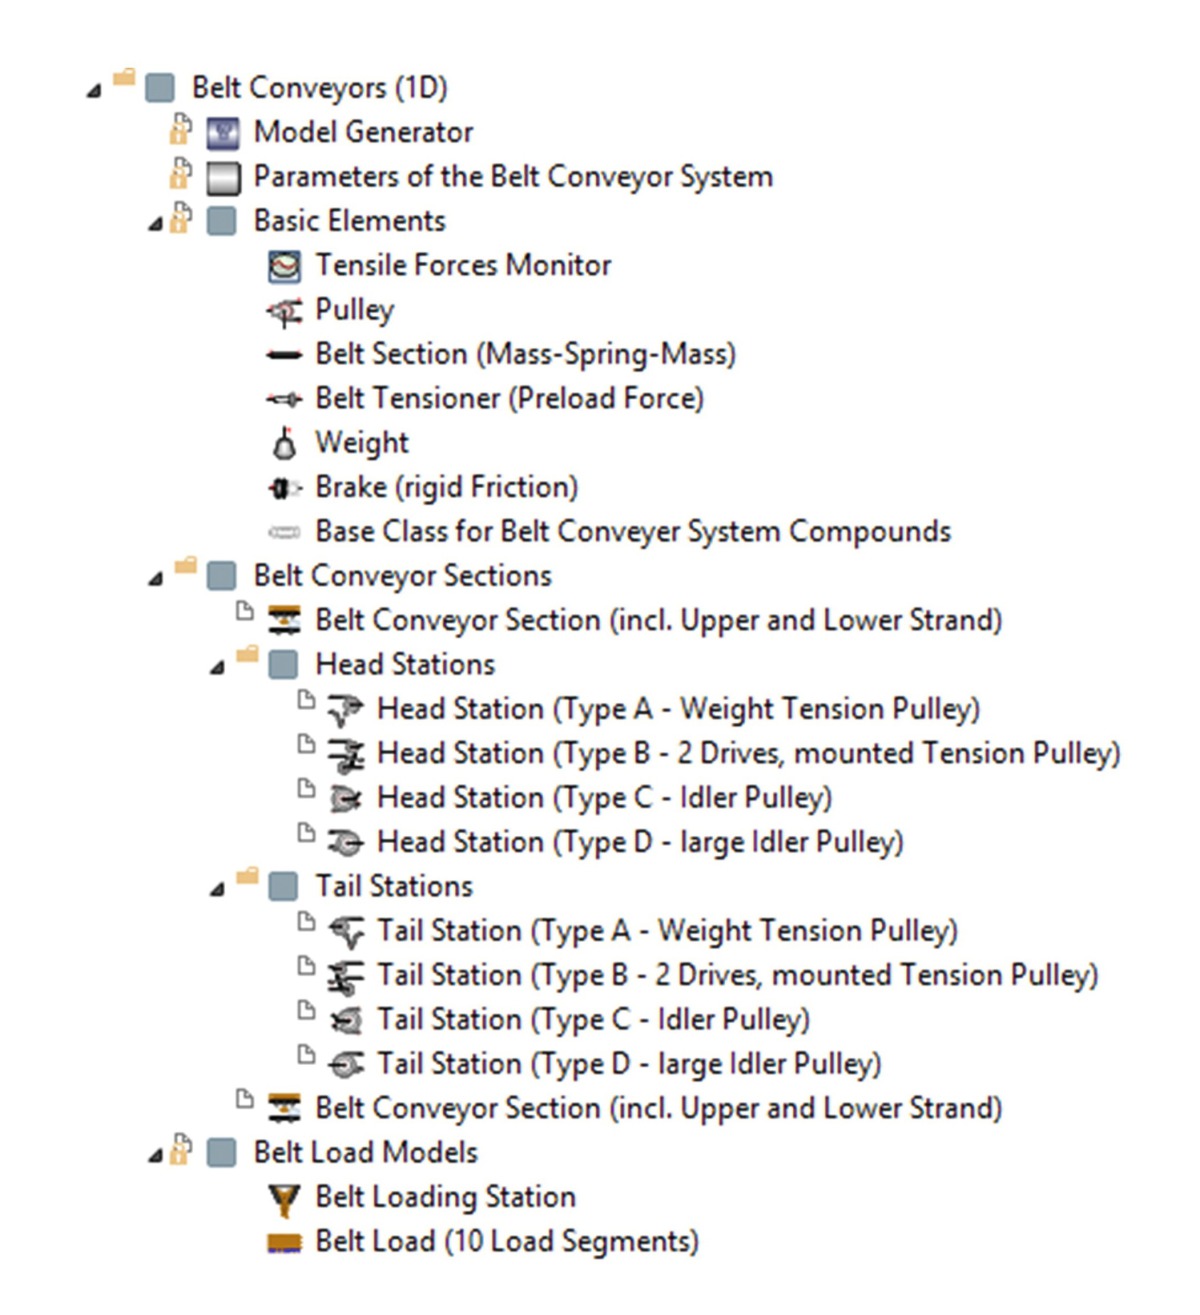Image resolution: width=1200 pixels, height=1315 pixels.
Task: Click the Basic Elements package square icon
Action: pos(222,221)
